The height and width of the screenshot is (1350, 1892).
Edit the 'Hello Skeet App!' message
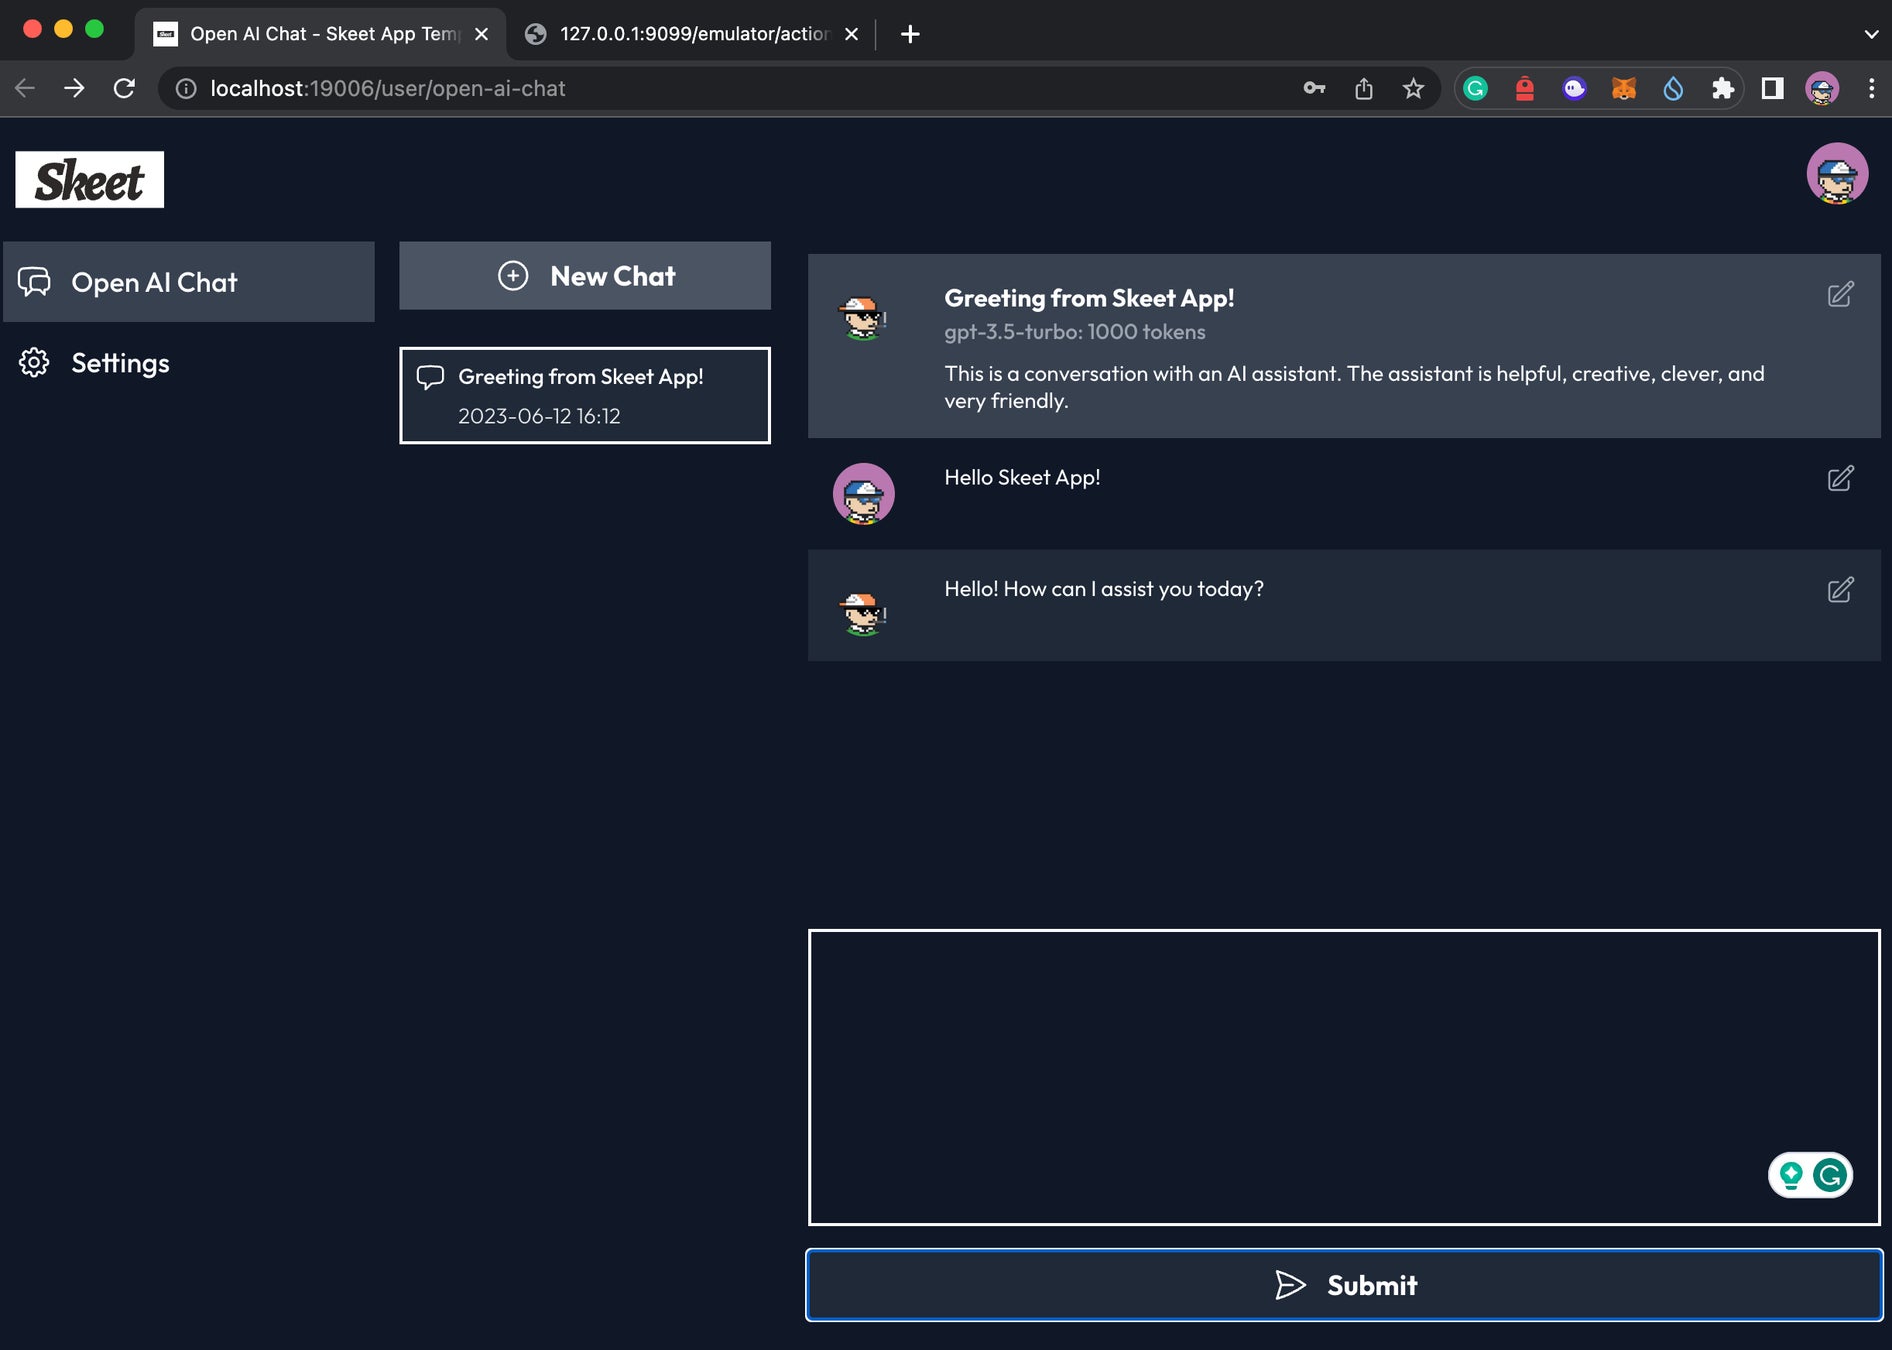1840,479
